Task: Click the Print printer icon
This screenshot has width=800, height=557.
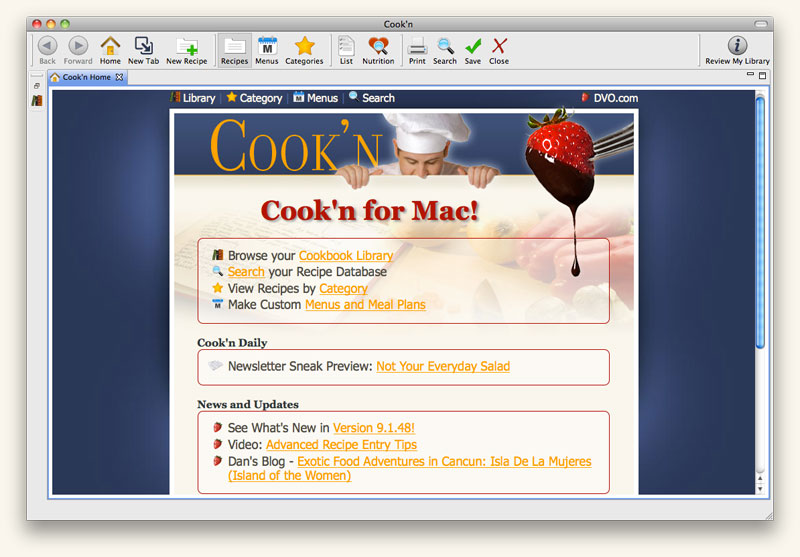Action: [x=417, y=50]
